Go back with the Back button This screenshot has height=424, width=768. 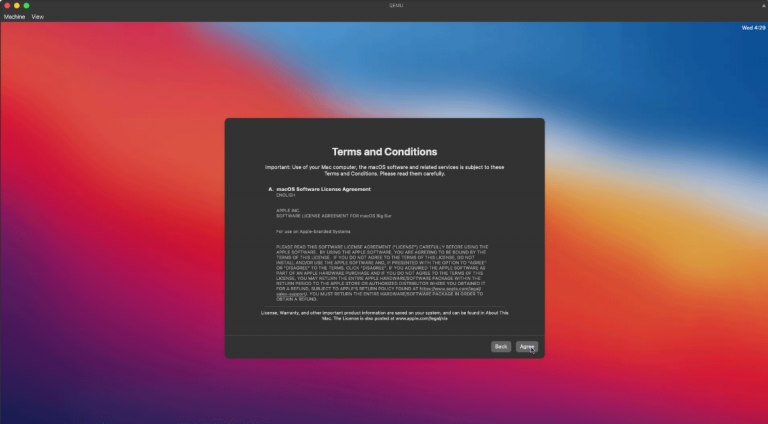click(x=501, y=347)
